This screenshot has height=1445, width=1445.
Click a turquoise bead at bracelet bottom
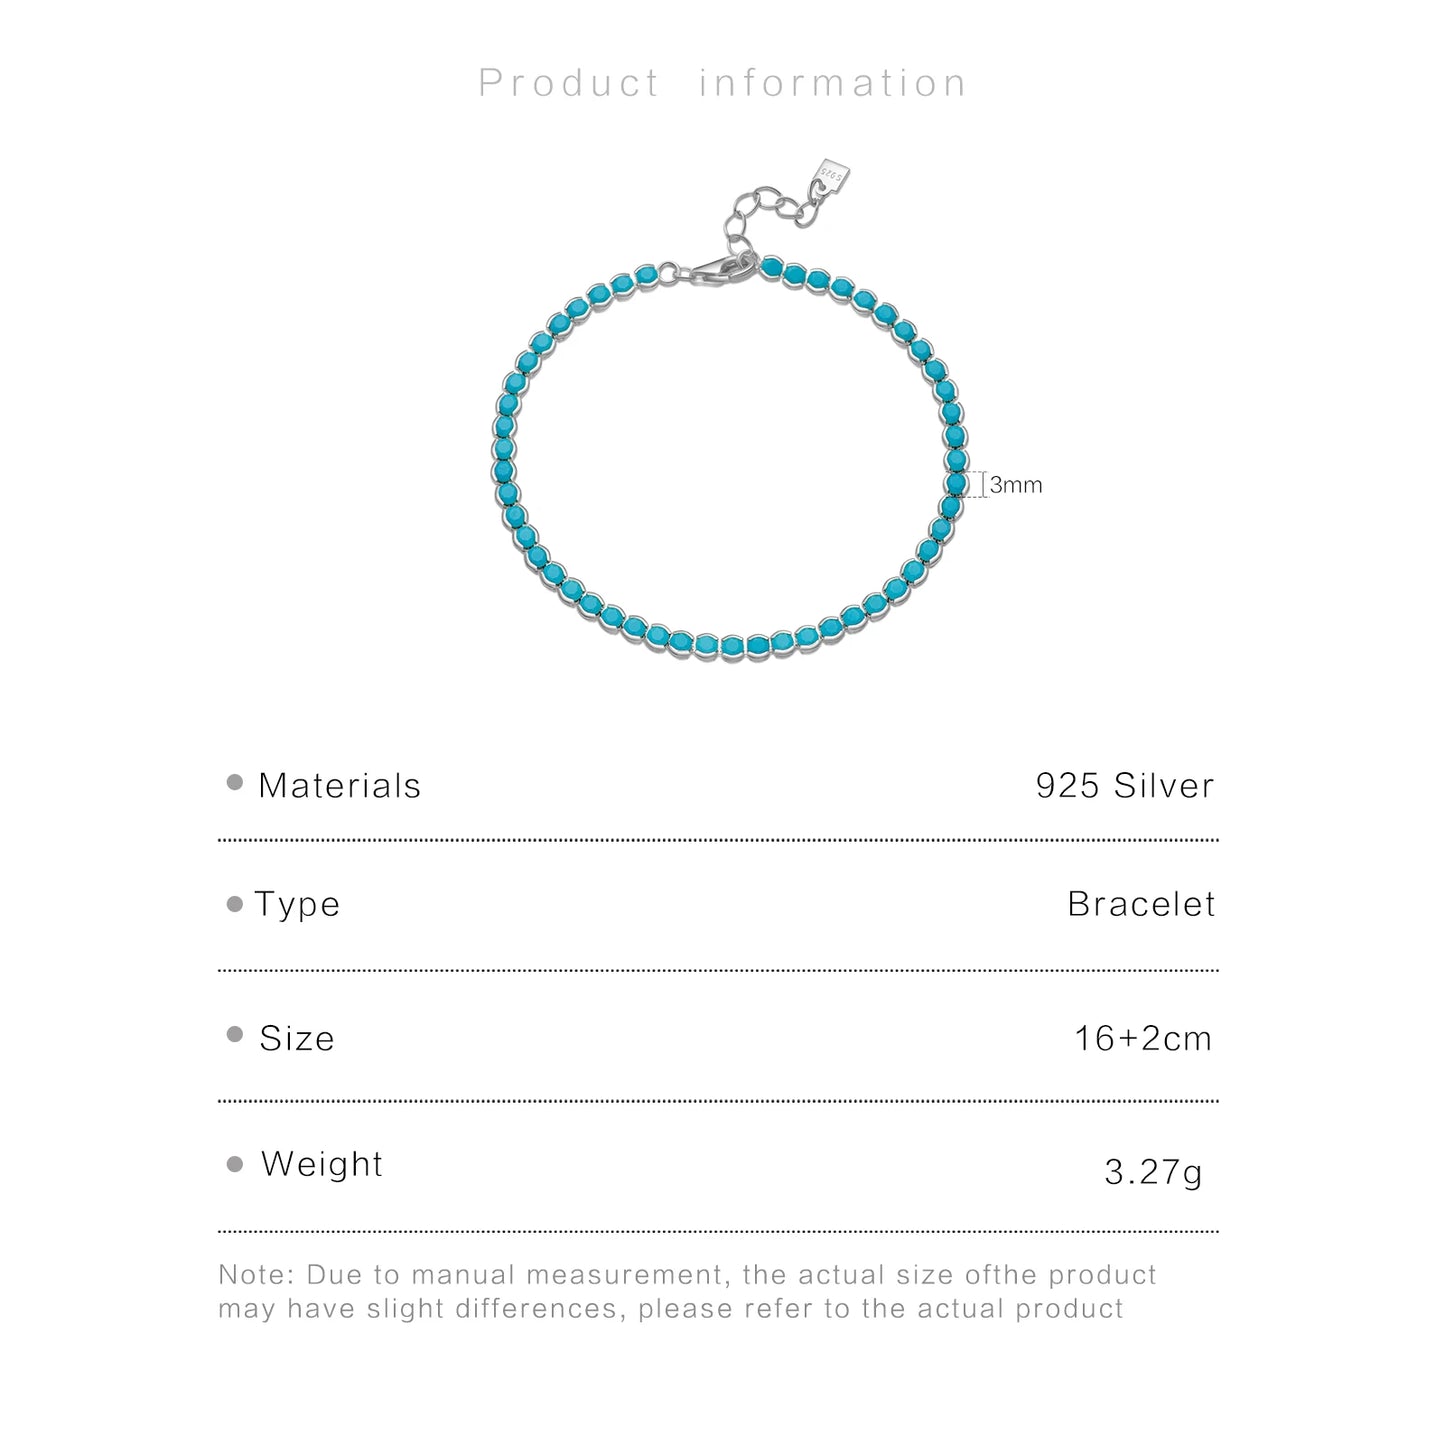[732, 646]
